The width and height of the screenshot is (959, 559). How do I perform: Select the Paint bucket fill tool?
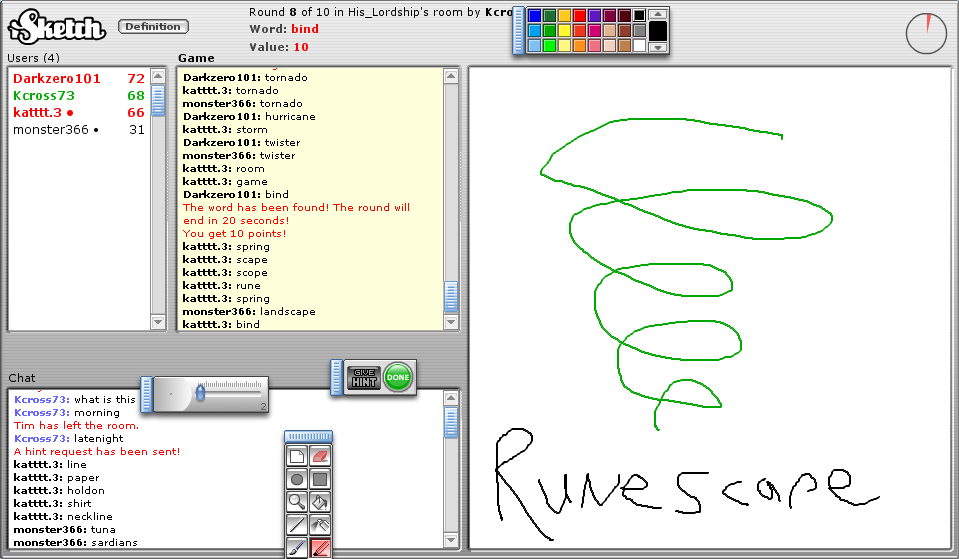320,502
